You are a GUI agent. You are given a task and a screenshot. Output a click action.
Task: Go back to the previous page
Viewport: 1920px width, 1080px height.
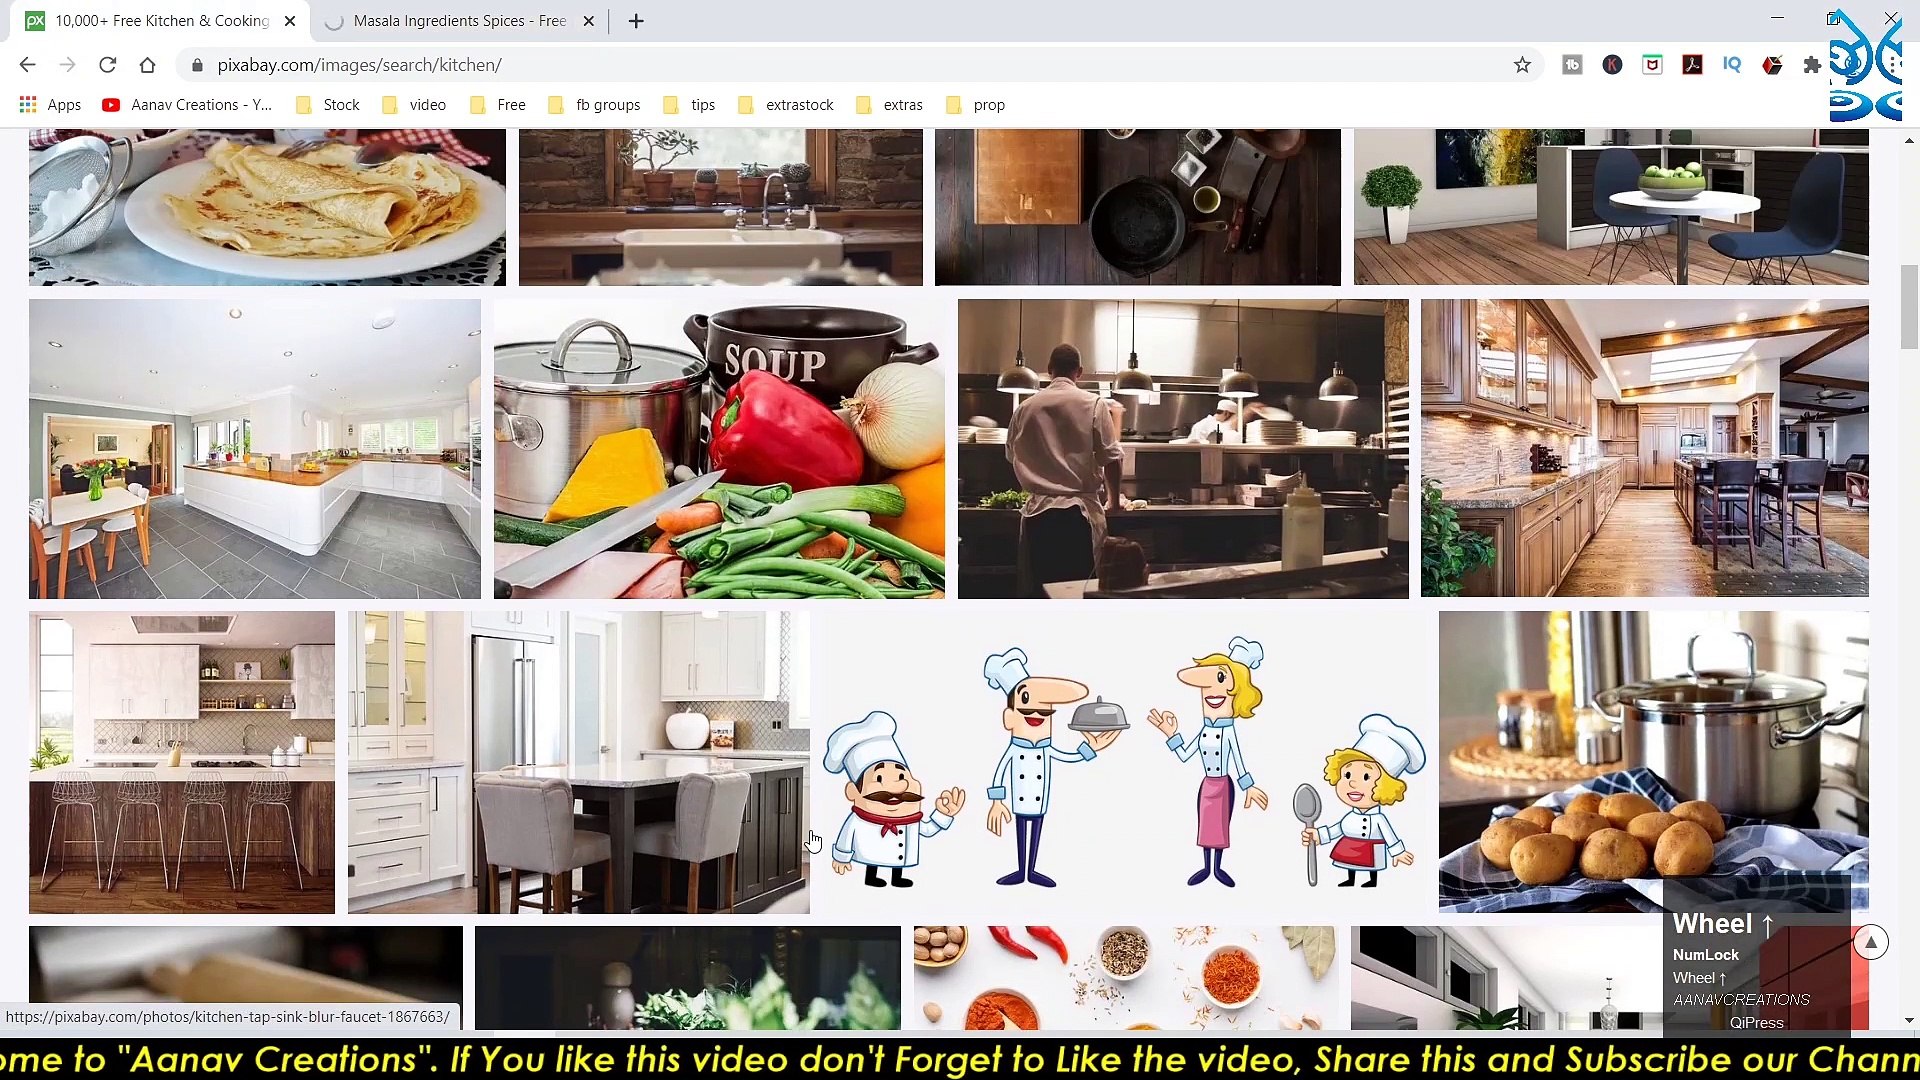click(27, 65)
